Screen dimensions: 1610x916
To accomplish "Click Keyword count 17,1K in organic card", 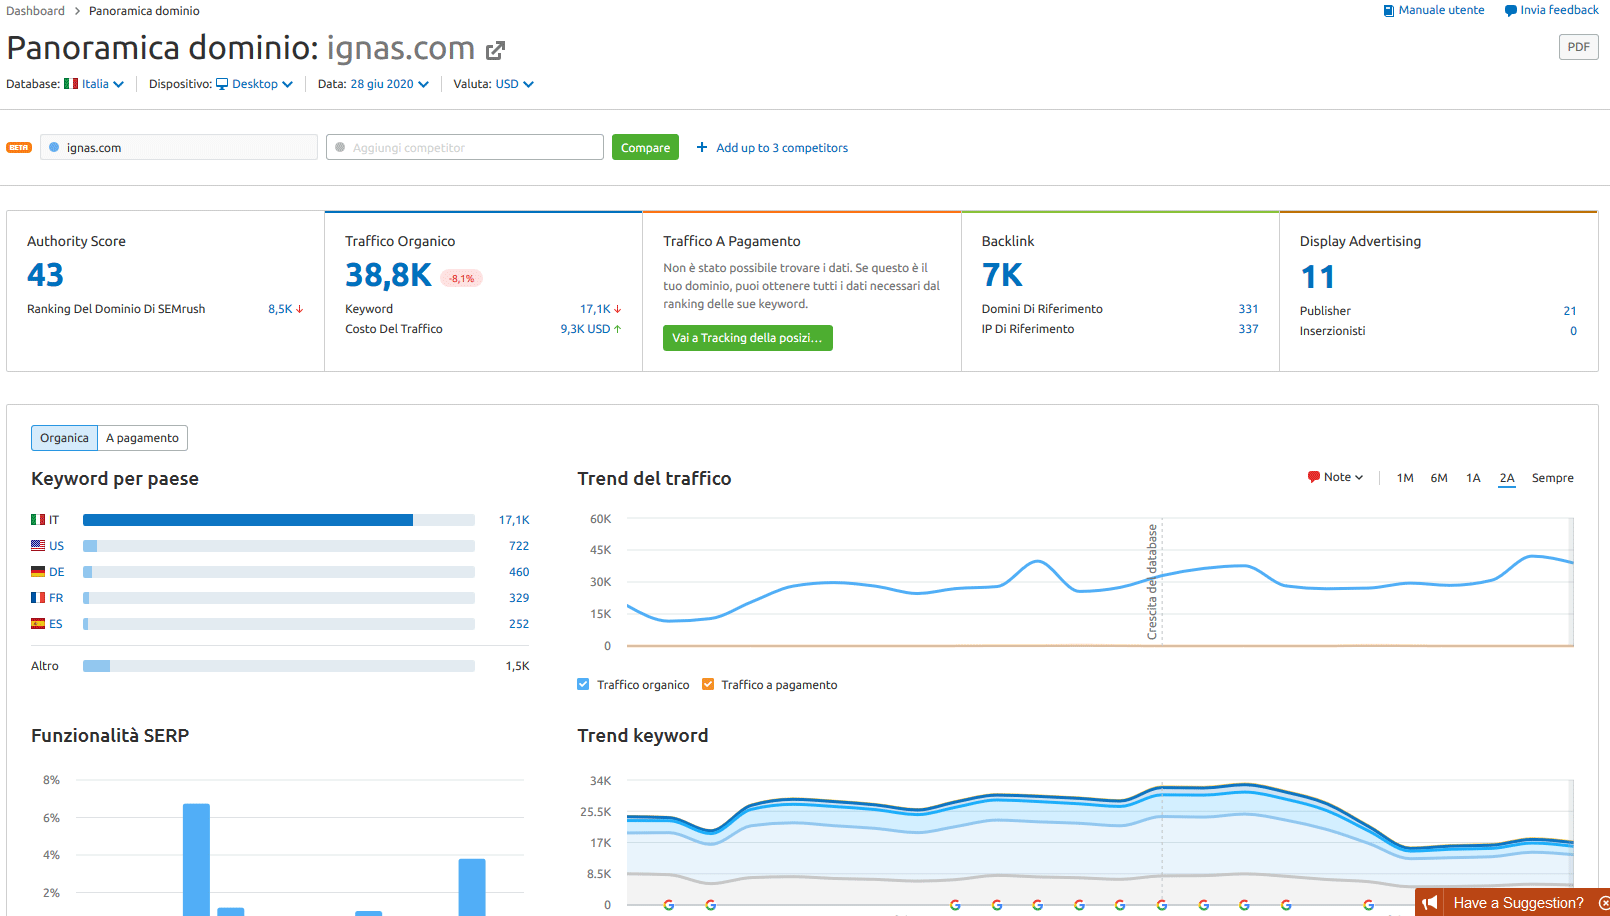I will pos(595,309).
